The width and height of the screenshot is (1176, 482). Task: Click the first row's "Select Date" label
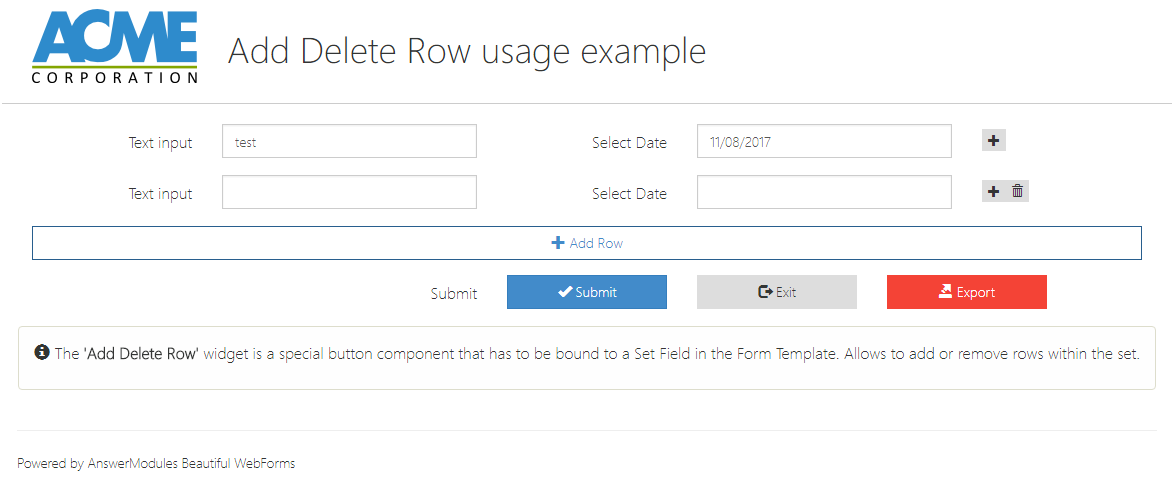pos(629,143)
